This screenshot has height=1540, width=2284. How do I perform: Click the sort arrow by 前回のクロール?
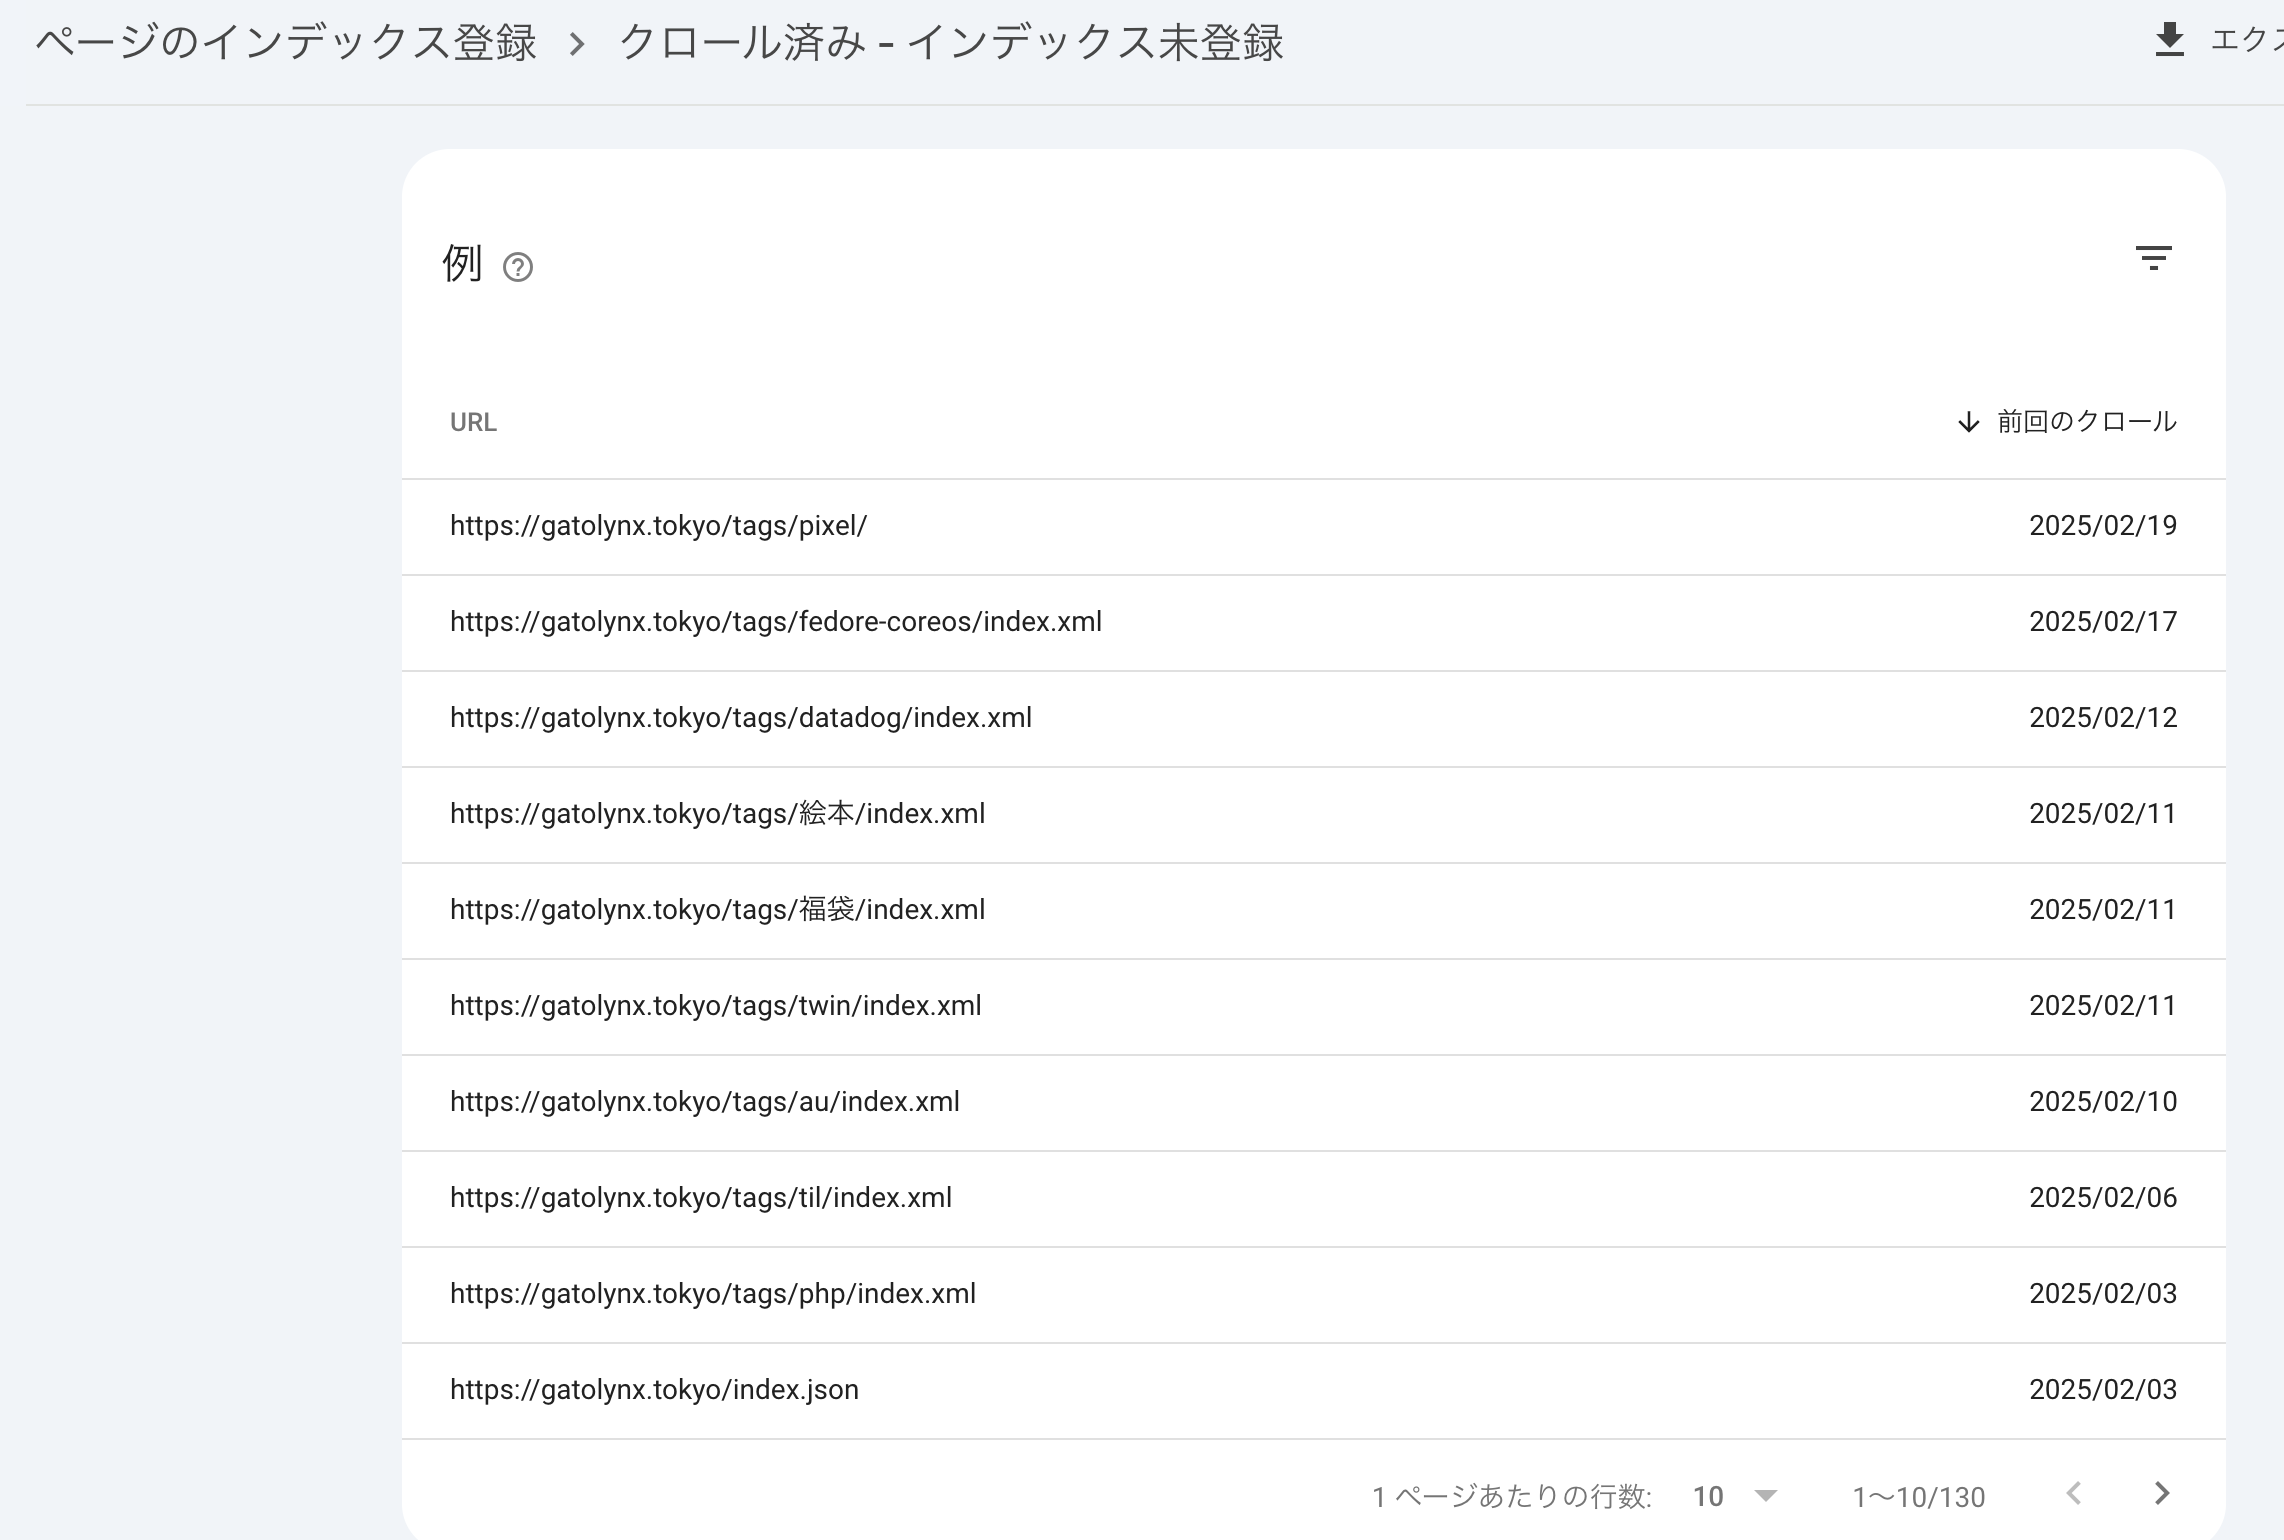point(1968,422)
